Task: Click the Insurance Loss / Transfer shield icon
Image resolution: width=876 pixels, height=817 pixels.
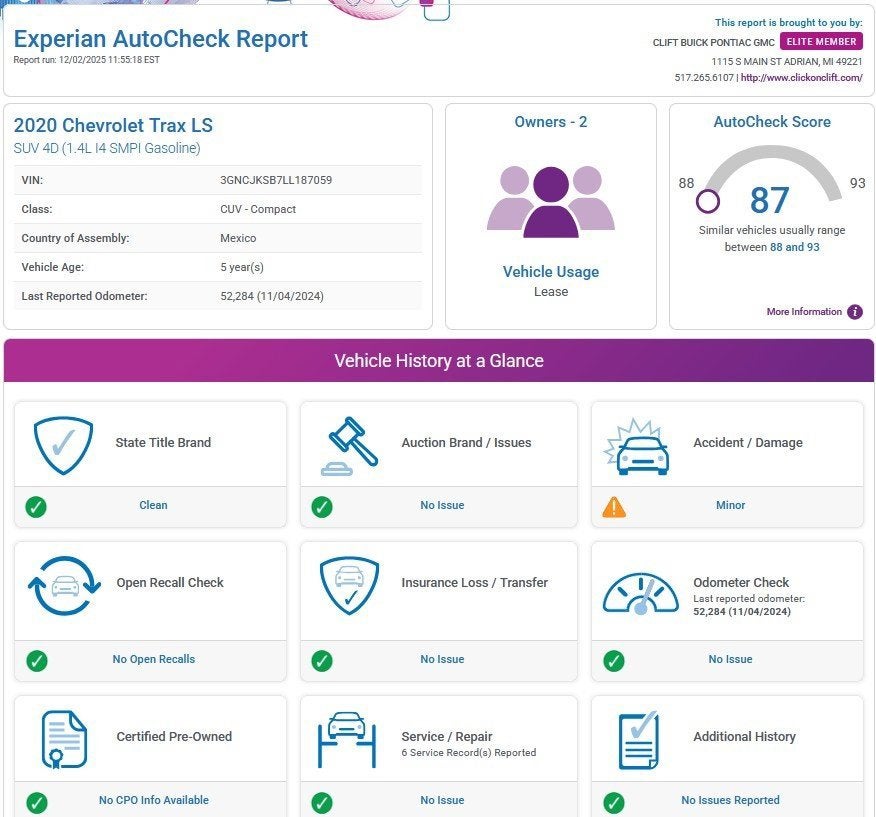Action: click(349, 585)
